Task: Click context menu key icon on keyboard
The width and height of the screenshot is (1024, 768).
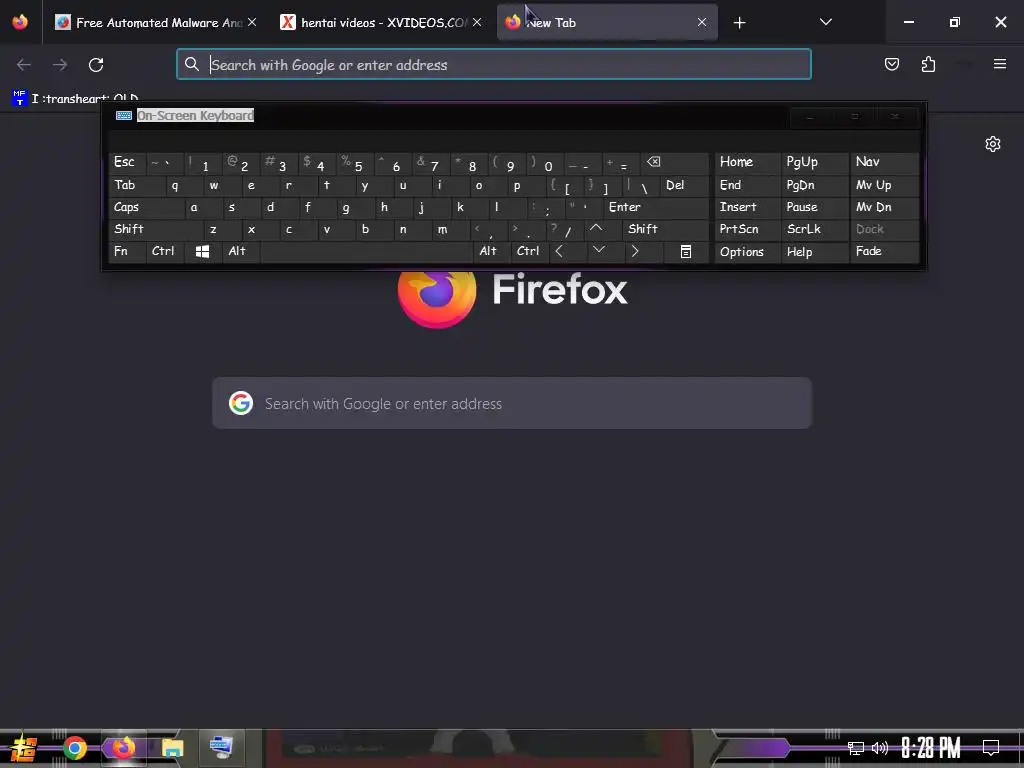Action: 686,251
